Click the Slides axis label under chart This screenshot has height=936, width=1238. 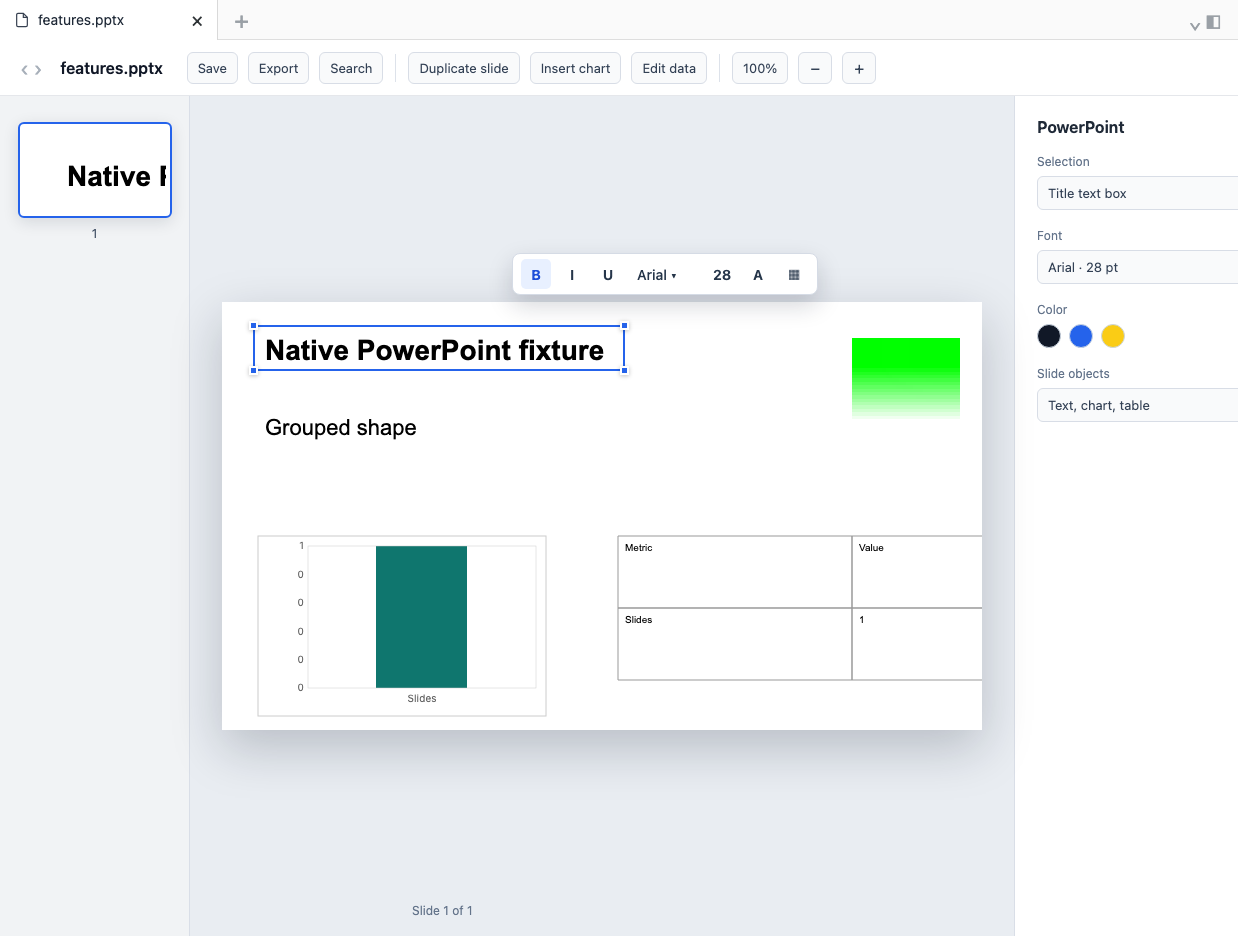point(422,699)
